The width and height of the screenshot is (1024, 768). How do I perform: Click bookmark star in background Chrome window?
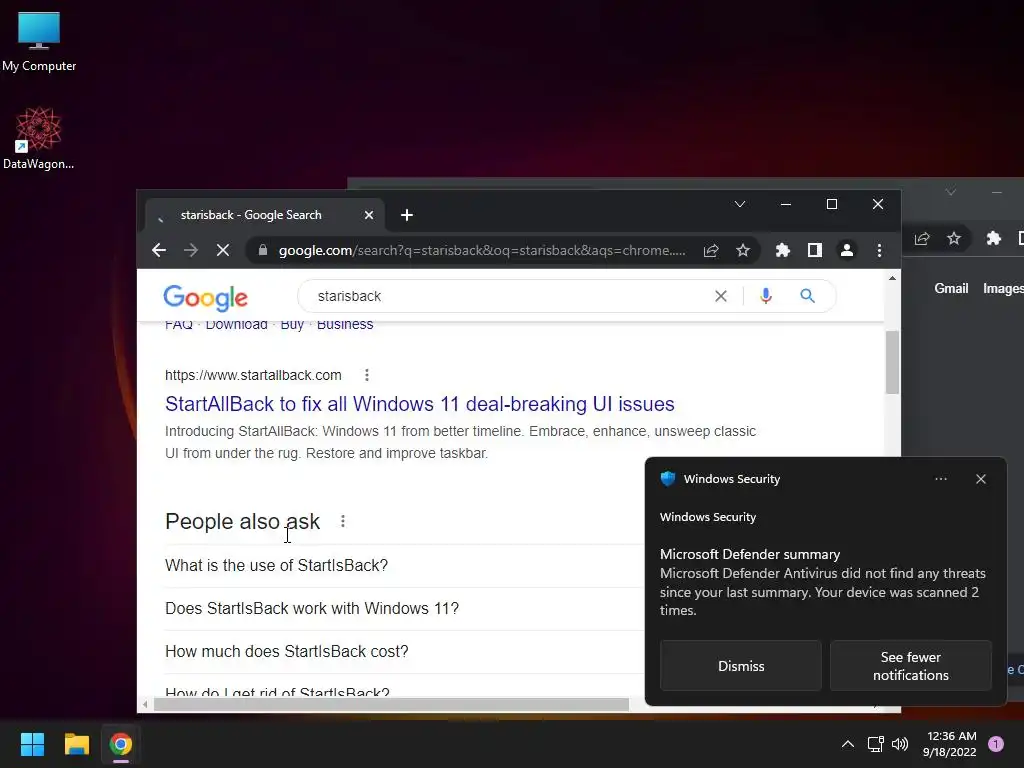(954, 238)
